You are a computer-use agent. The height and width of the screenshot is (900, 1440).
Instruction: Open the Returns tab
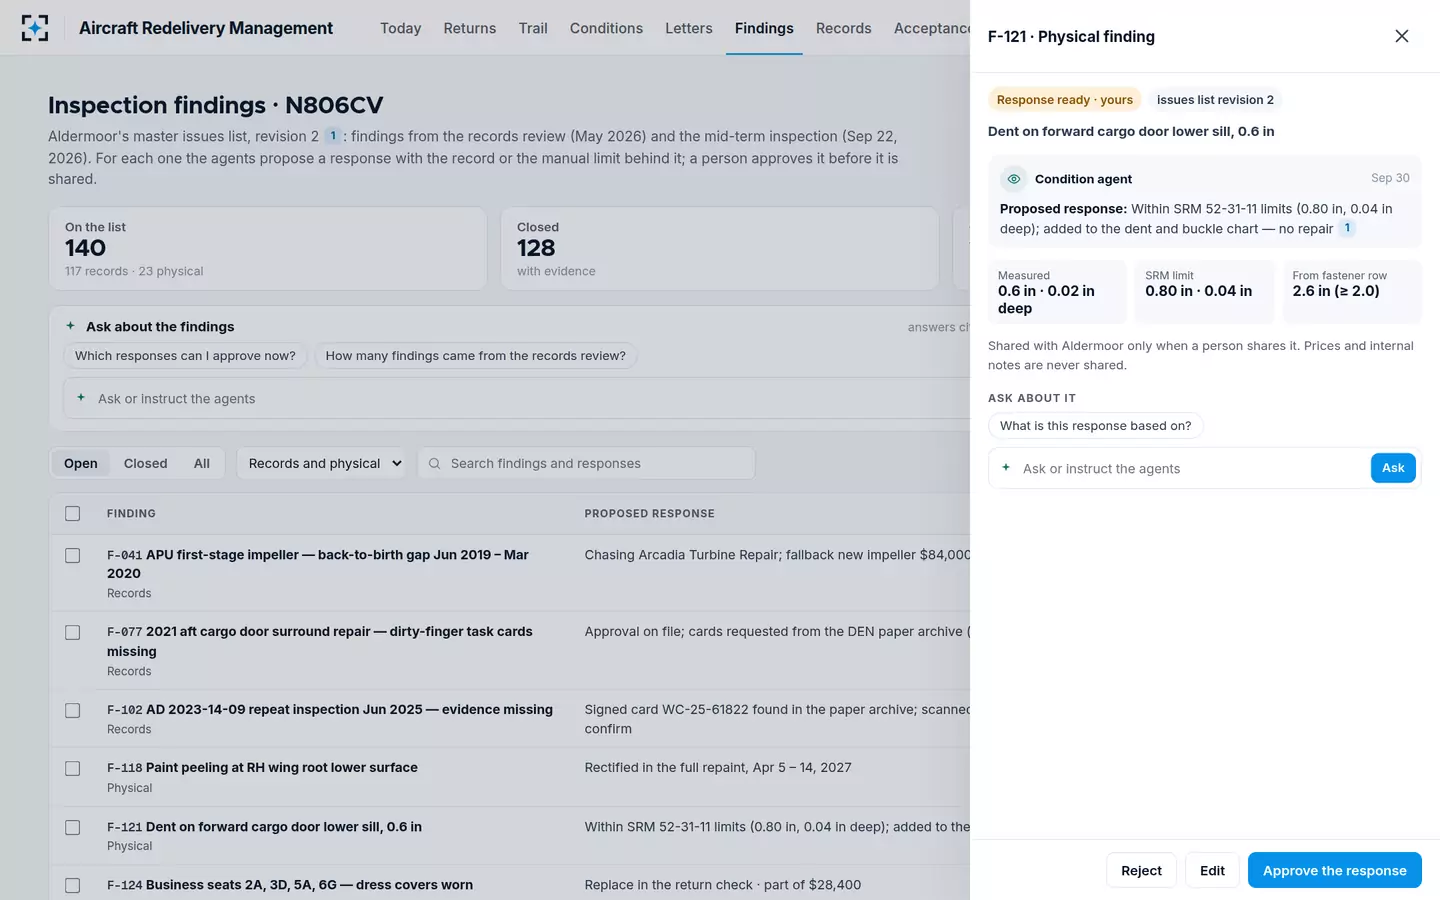pos(470,28)
